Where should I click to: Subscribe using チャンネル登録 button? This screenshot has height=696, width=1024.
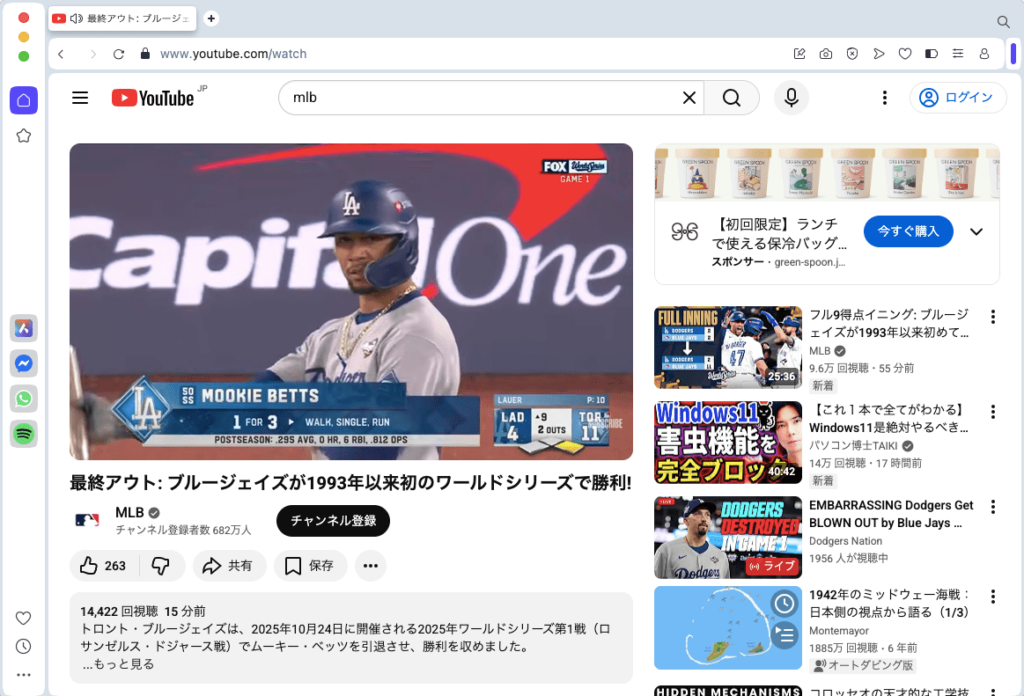pyautogui.click(x=333, y=520)
